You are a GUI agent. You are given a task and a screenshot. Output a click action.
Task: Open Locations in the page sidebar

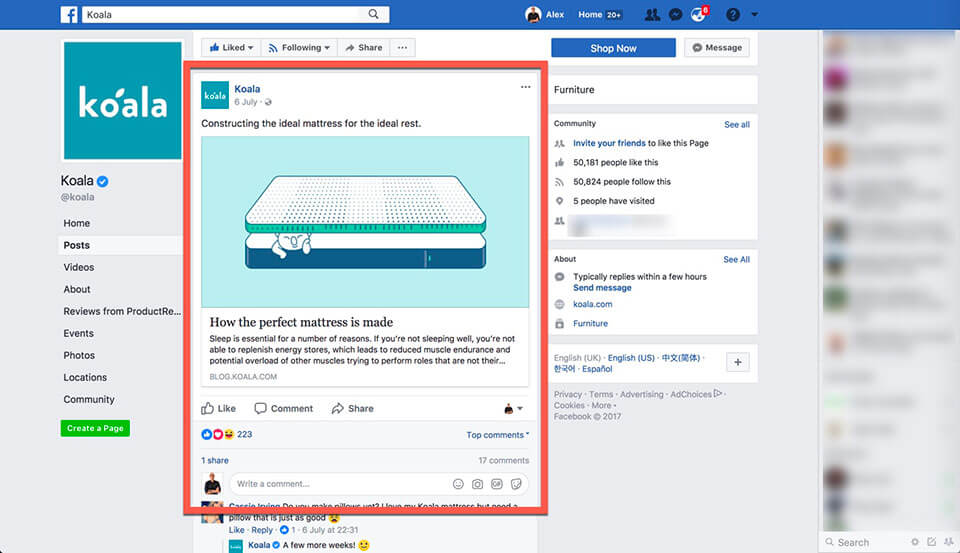[85, 378]
